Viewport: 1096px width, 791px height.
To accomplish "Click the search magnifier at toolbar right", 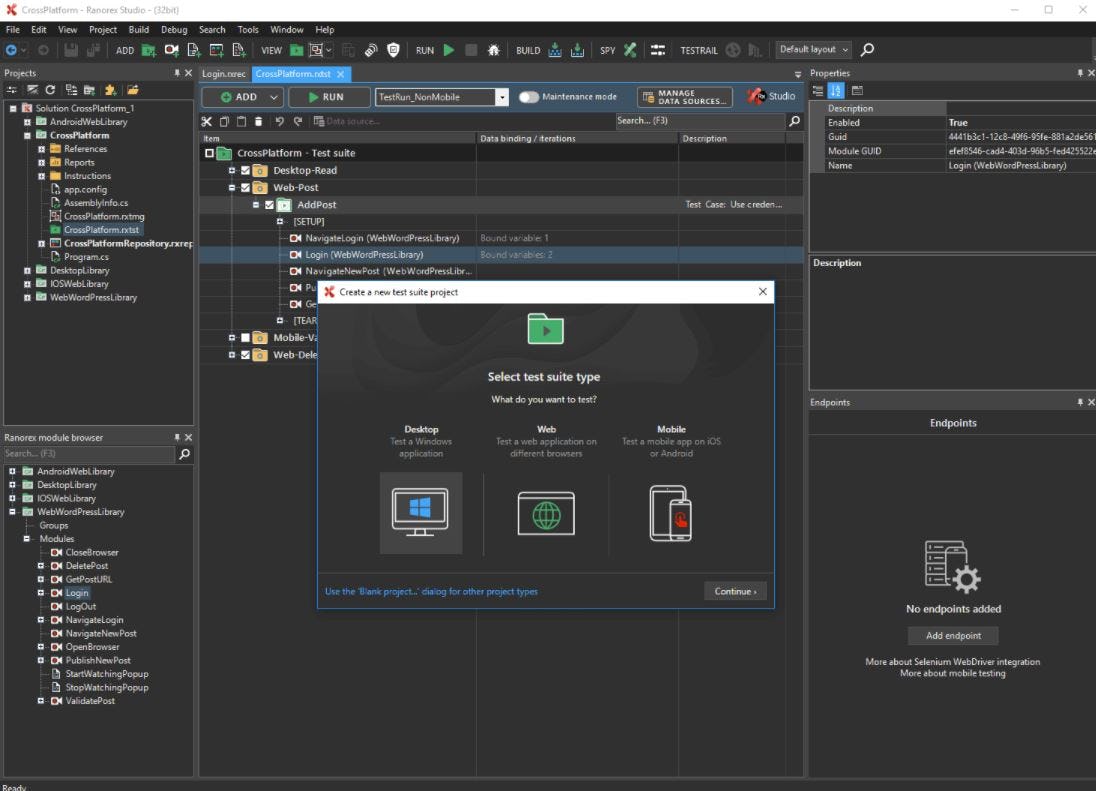I will tap(866, 49).
